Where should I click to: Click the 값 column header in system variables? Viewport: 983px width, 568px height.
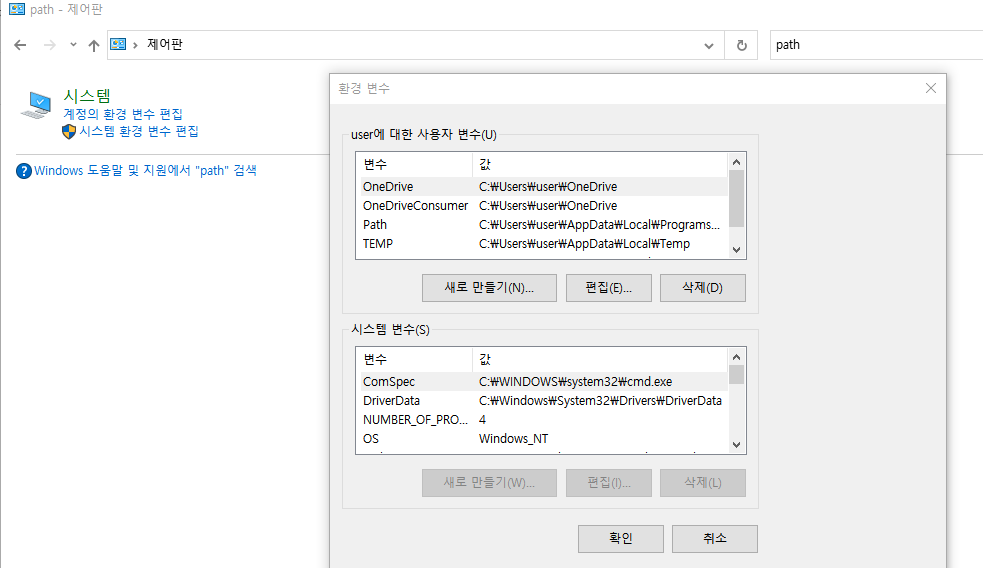click(x=599, y=359)
